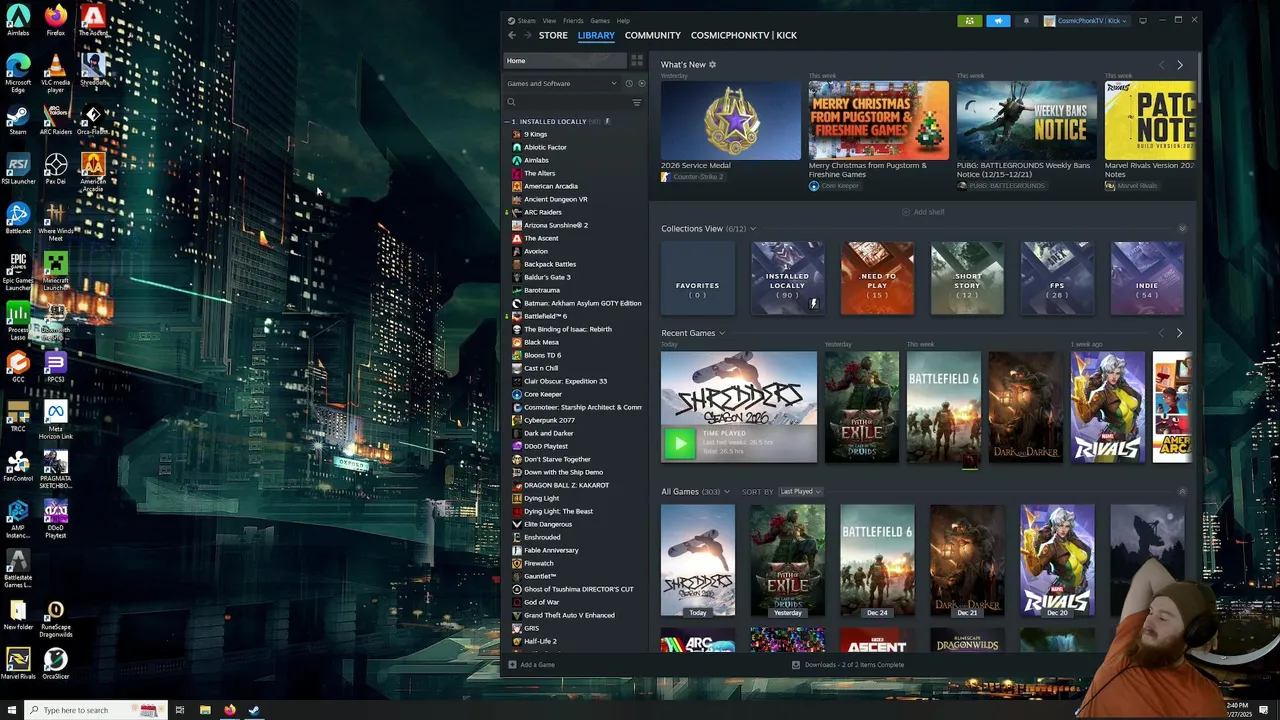
Task: Open FanControl desktop icon
Action: pos(18,465)
